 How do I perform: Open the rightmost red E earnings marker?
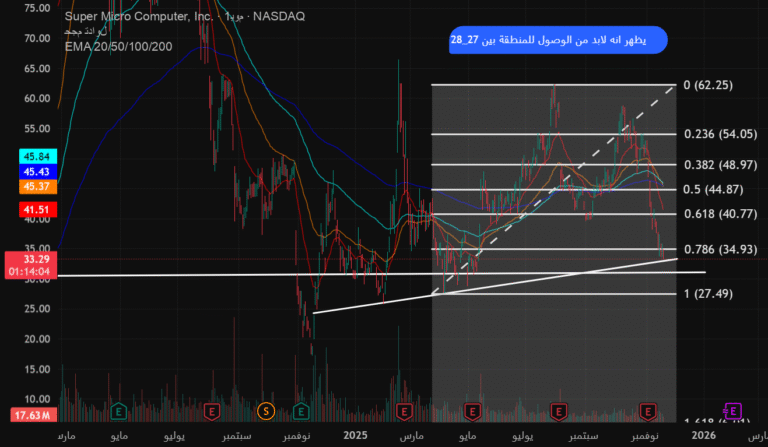click(x=646, y=410)
